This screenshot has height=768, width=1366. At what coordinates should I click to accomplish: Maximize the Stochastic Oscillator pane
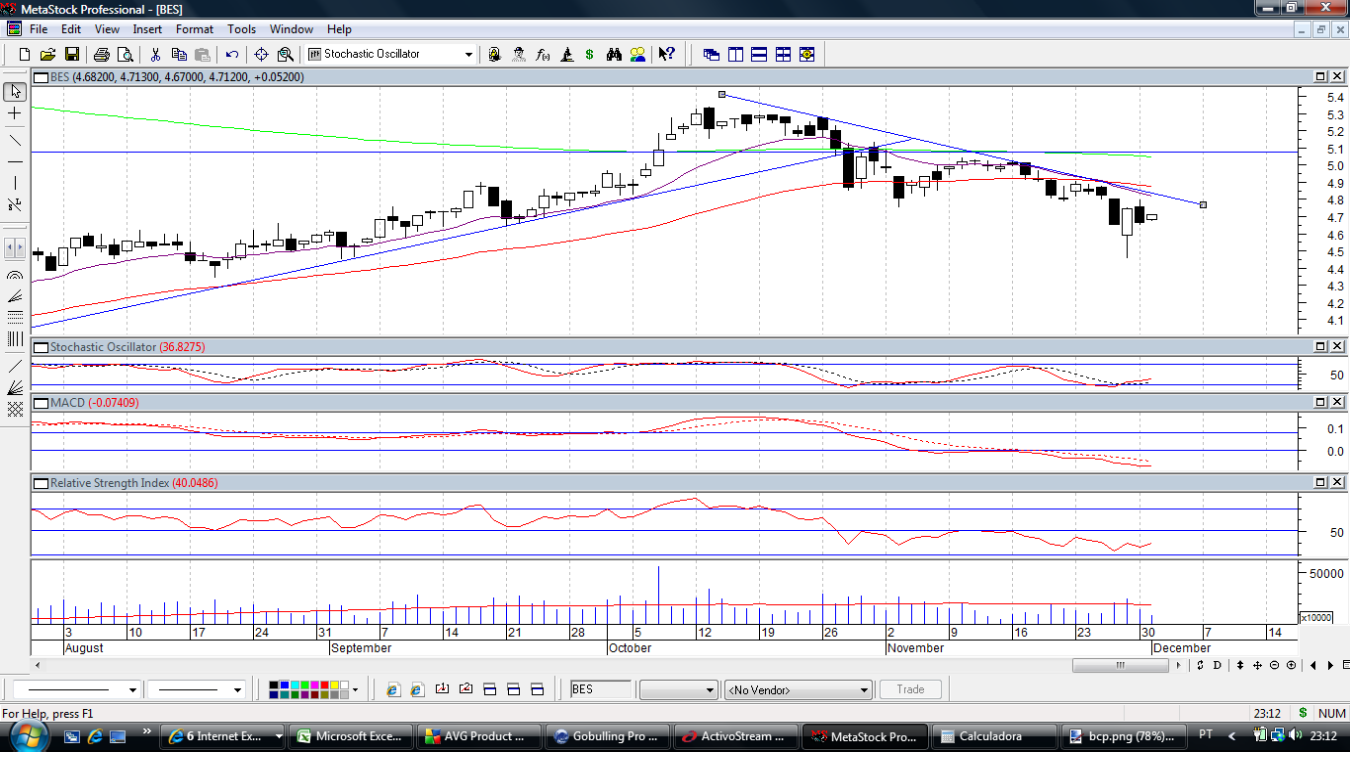click(1320, 346)
